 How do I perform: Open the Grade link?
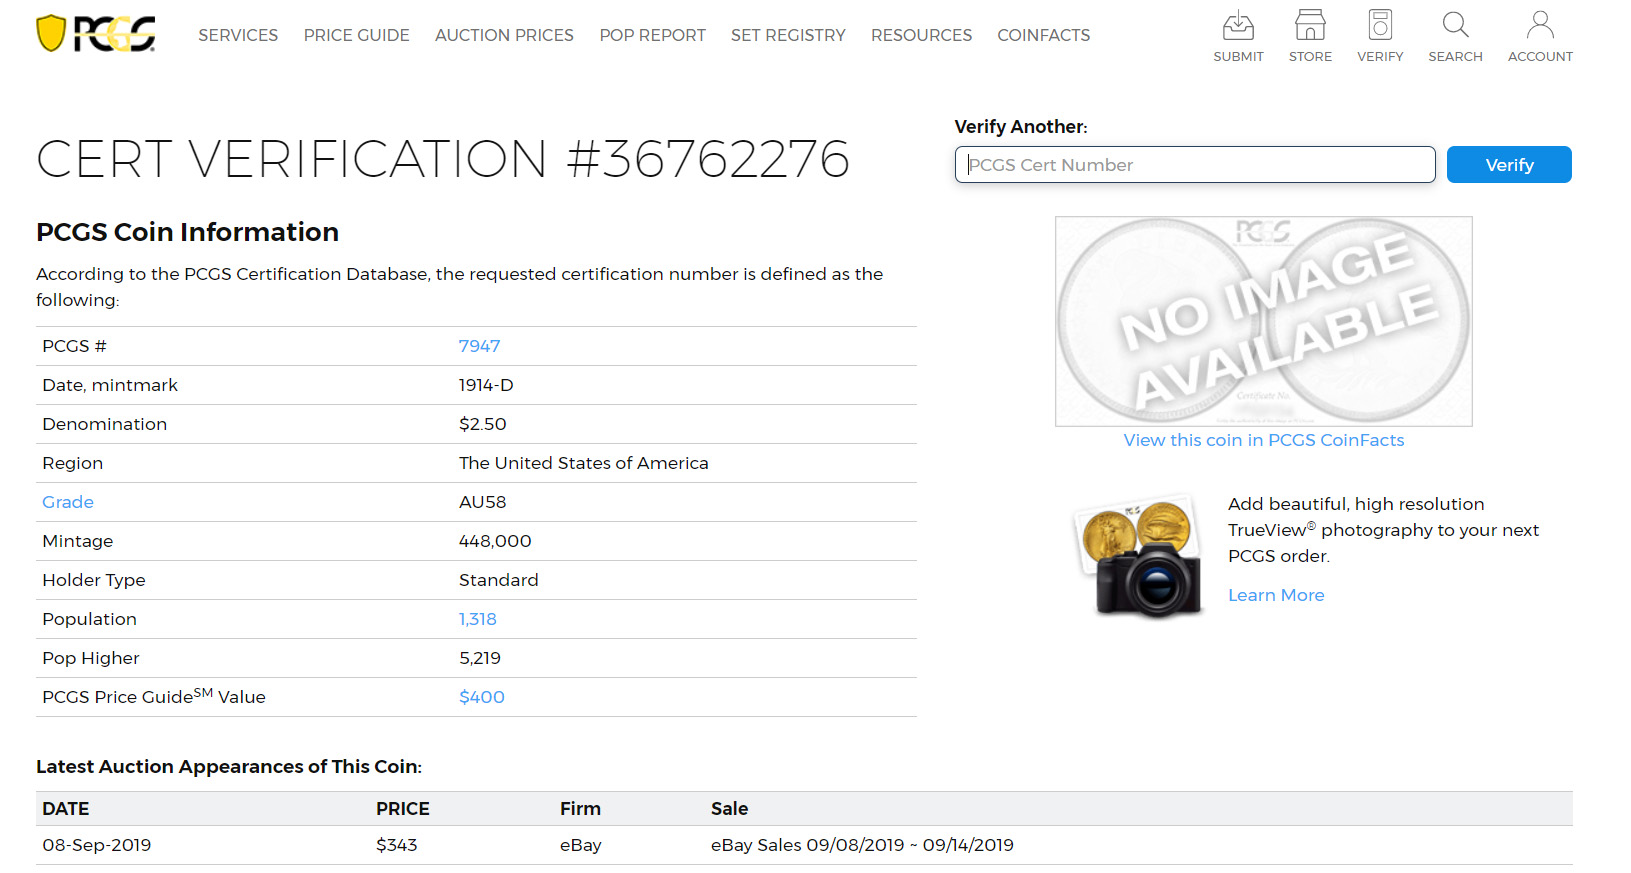point(68,502)
